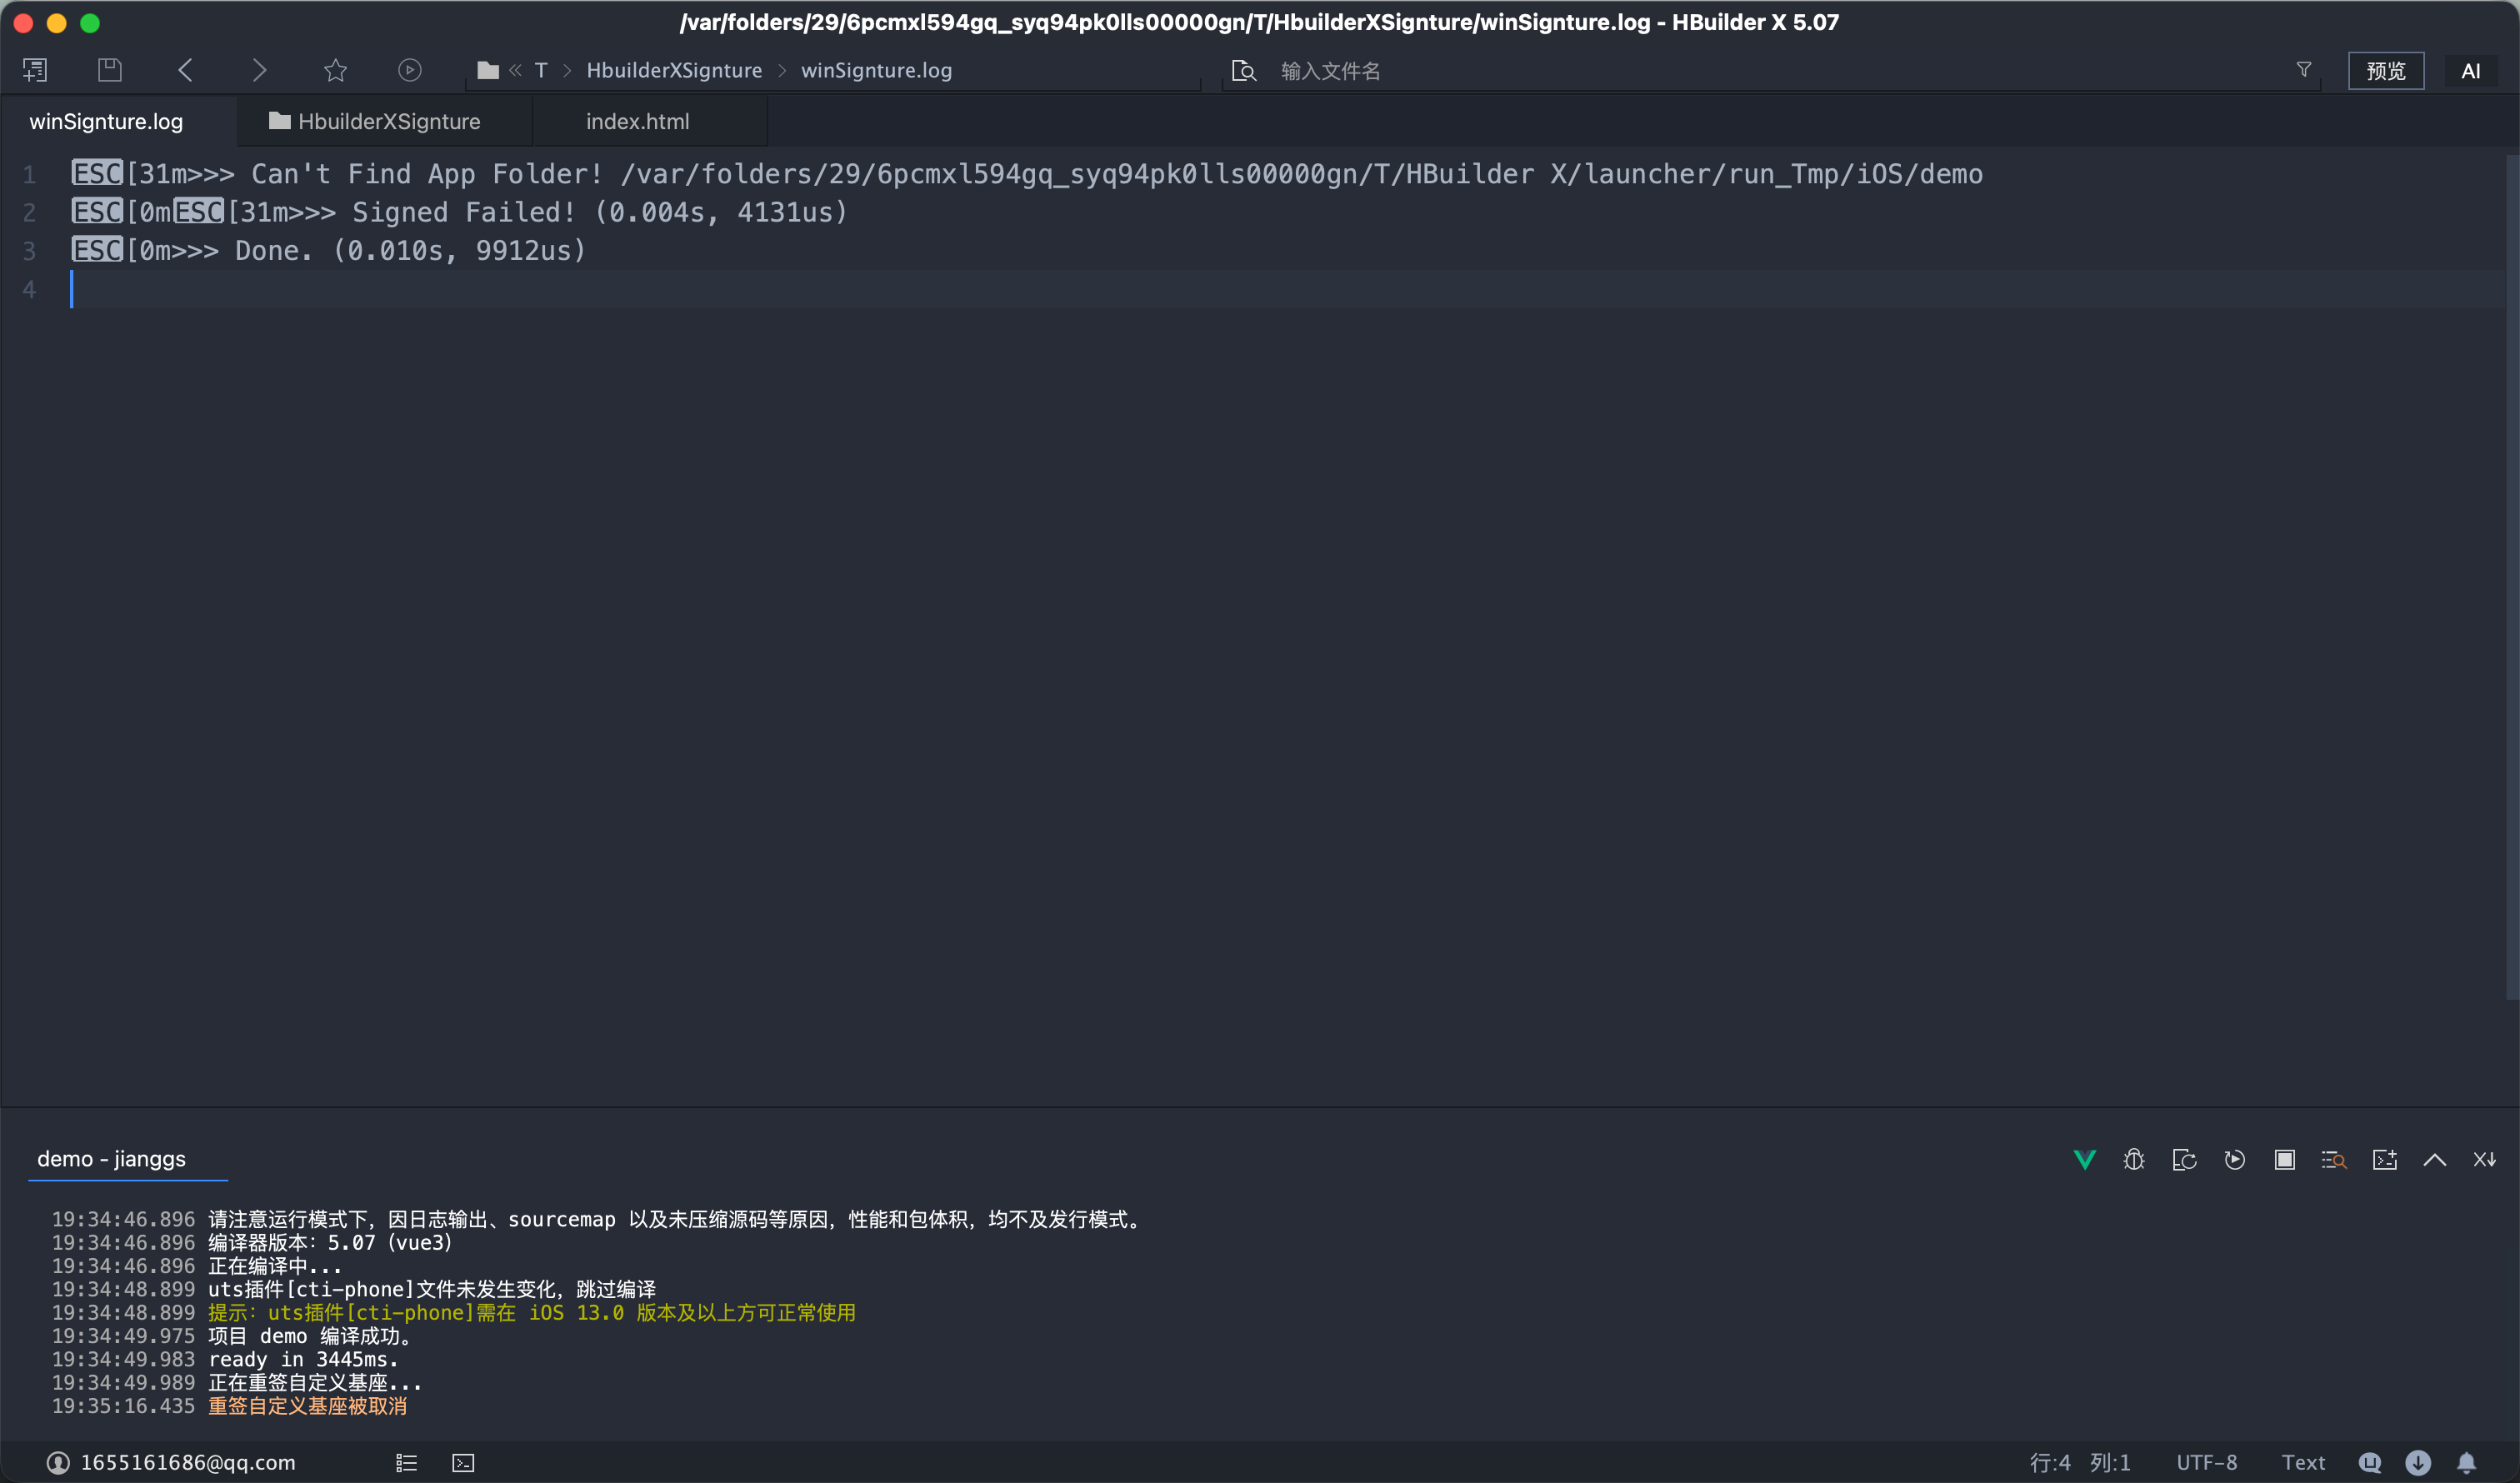Save file using toolbar floppy icon

[109, 70]
